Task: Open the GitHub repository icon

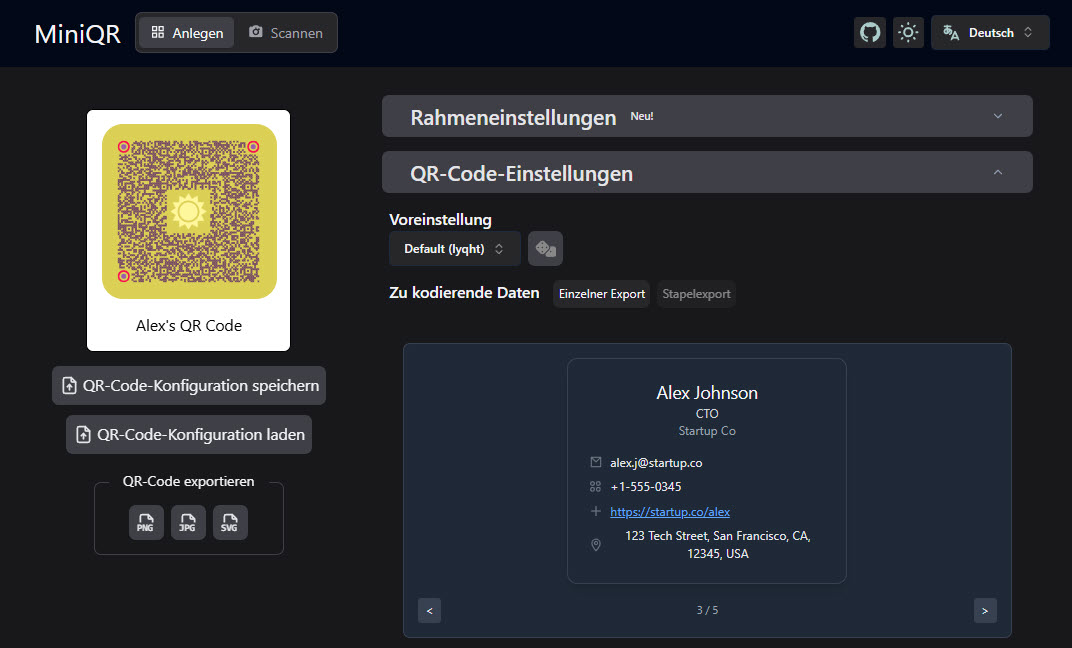Action: click(870, 32)
